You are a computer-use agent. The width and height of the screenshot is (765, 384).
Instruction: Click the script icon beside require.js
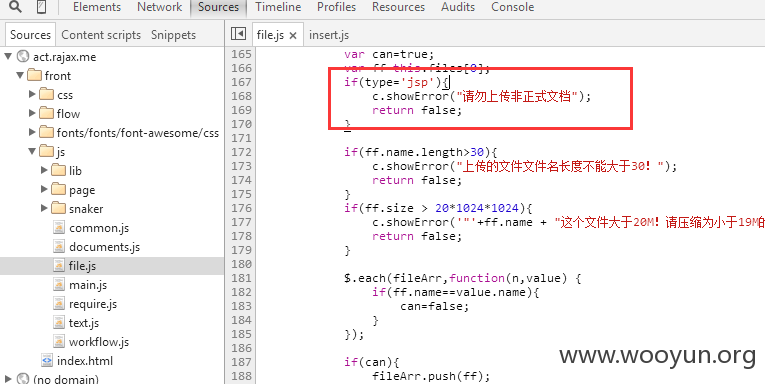(x=59, y=303)
